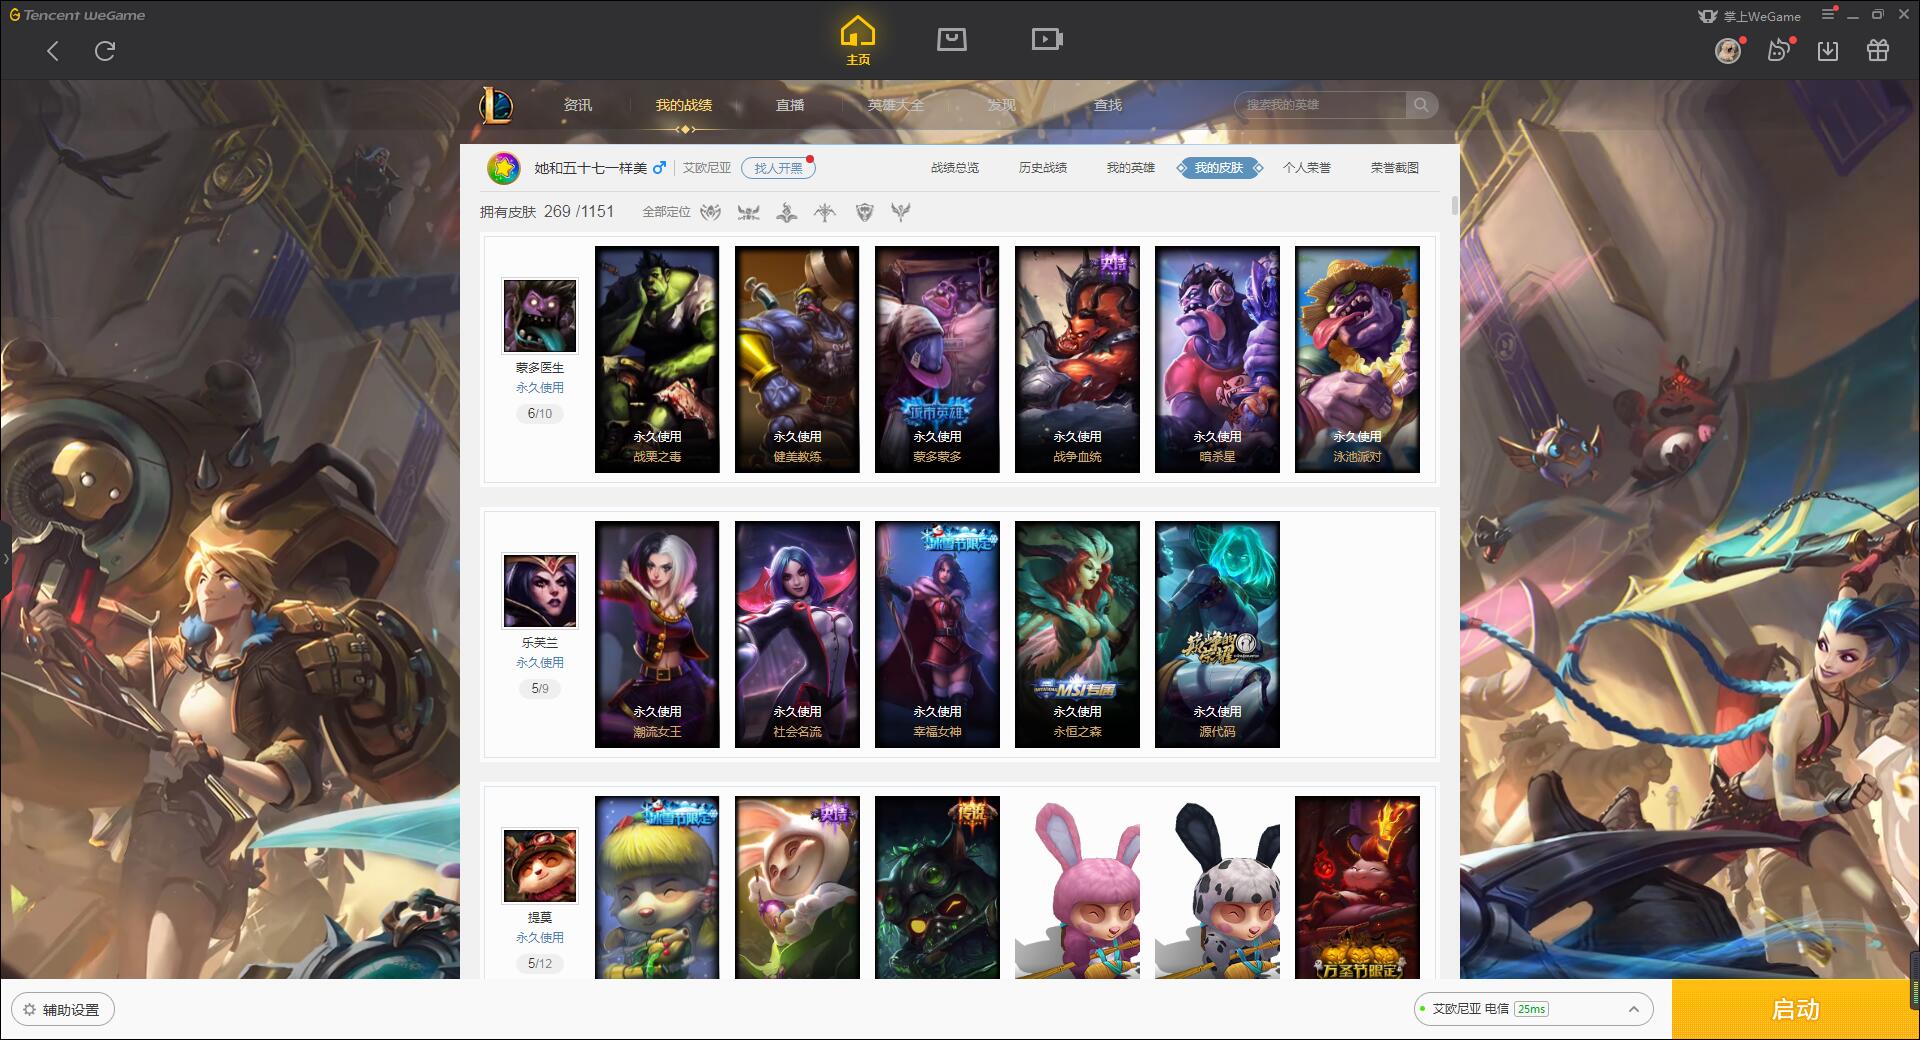Click the 启动 launch button
The height and width of the screenshot is (1040, 1920).
coord(1795,1009)
